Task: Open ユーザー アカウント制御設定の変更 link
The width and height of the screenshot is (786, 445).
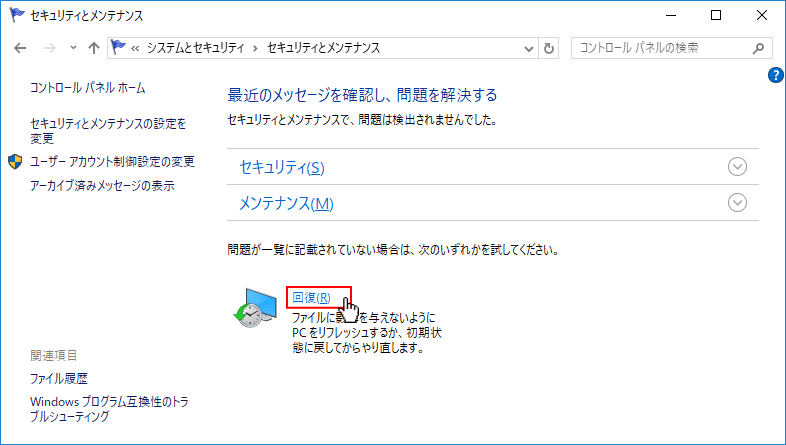Action: pos(112,161)
